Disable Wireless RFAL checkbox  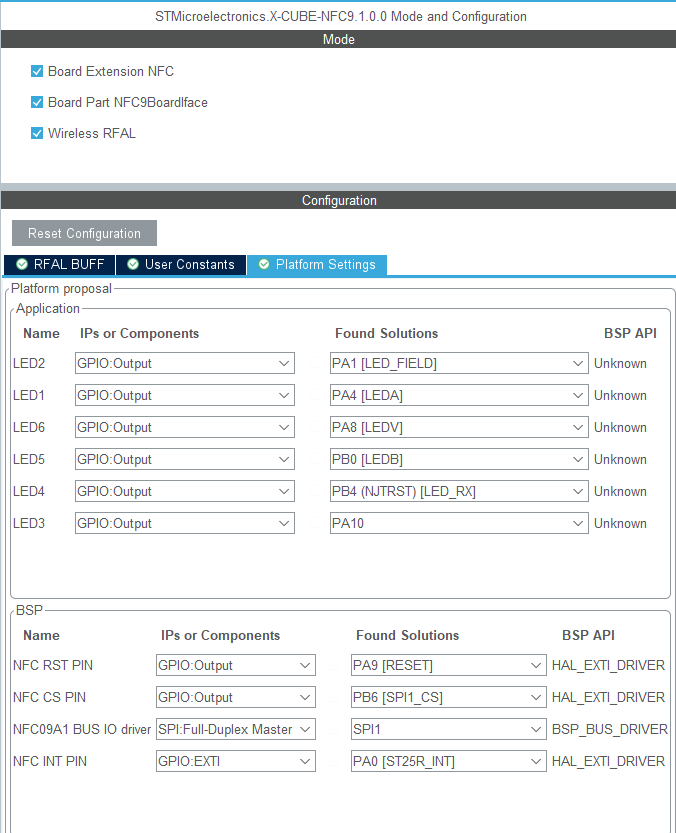click(37, 133)
